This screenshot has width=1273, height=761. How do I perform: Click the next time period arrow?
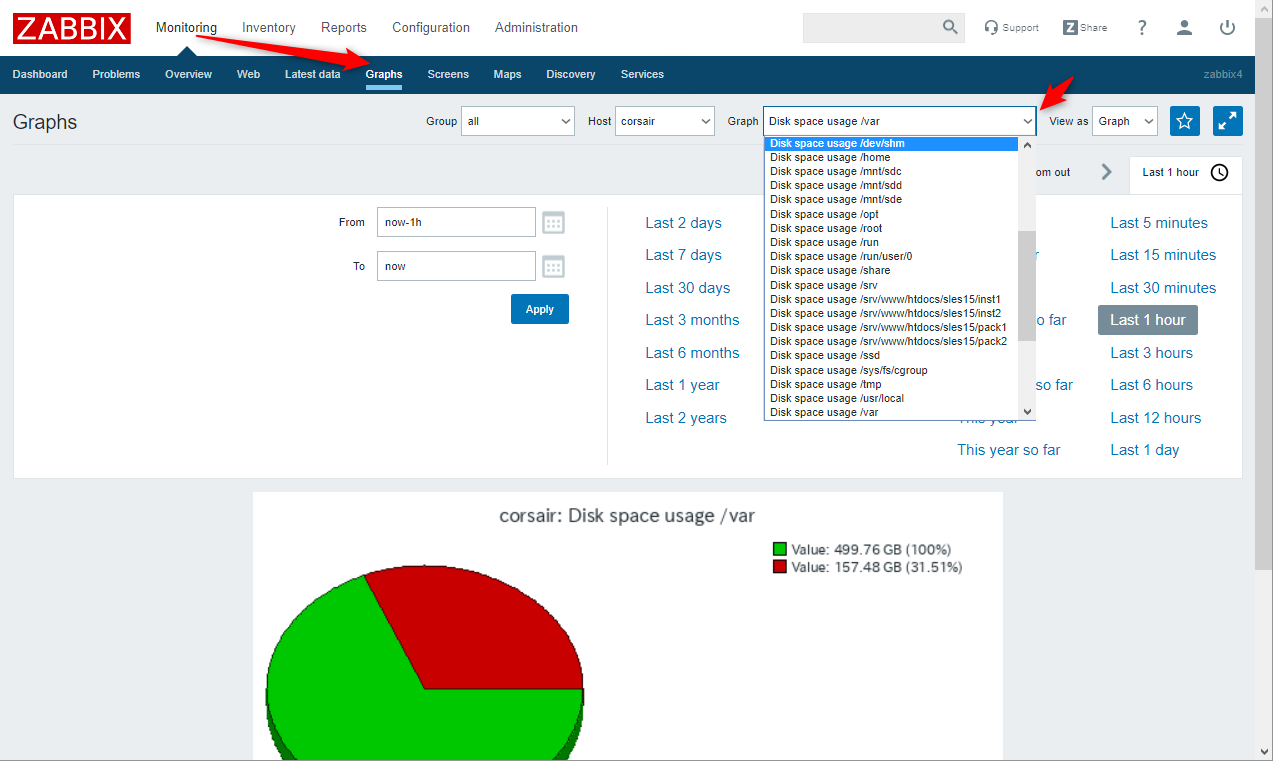(1106, 172)
